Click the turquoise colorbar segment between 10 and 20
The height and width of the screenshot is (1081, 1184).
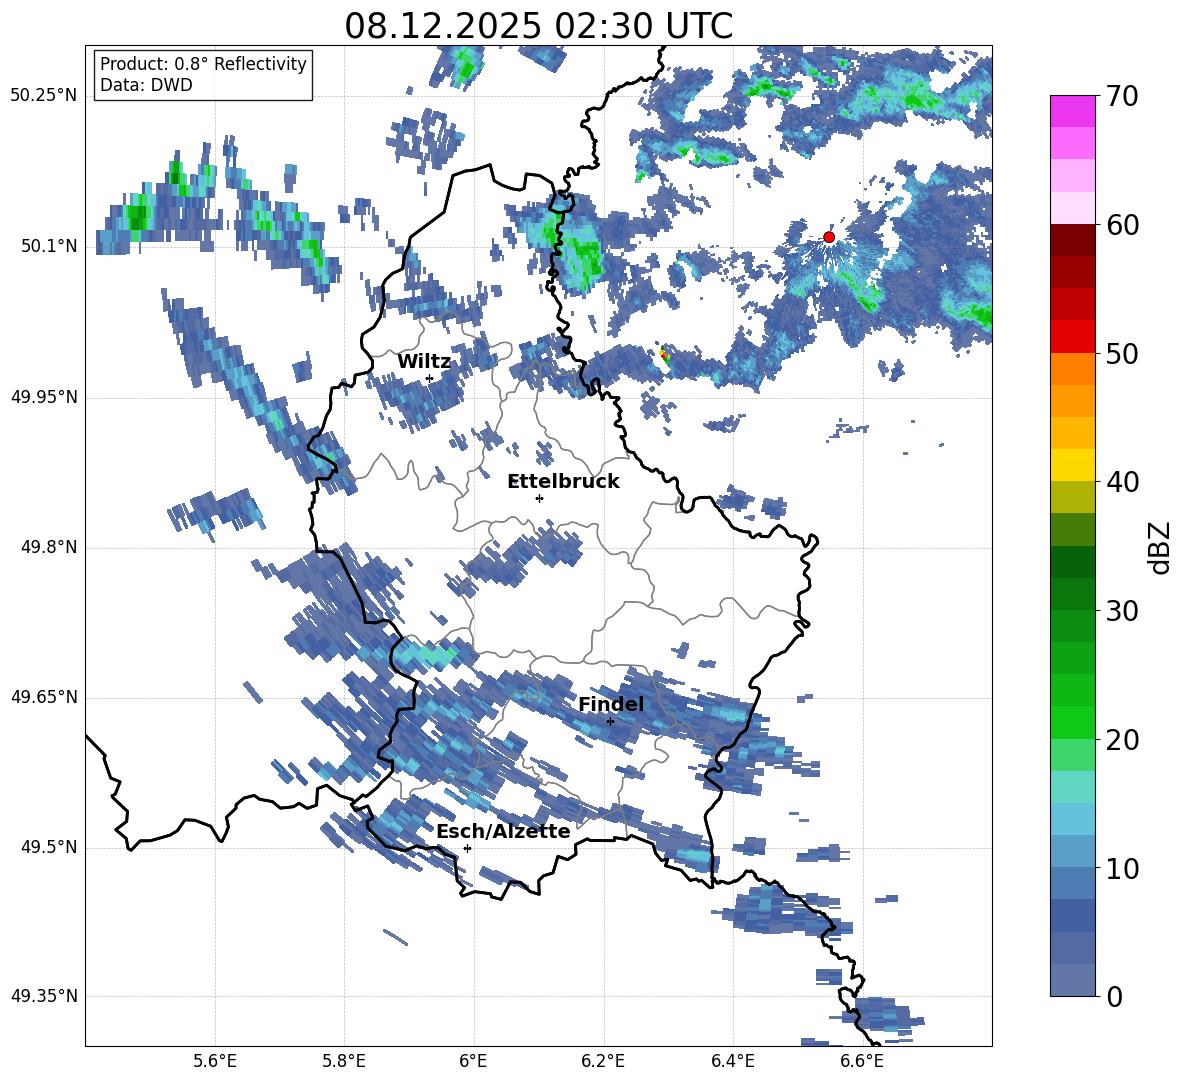coord(1072,787)
